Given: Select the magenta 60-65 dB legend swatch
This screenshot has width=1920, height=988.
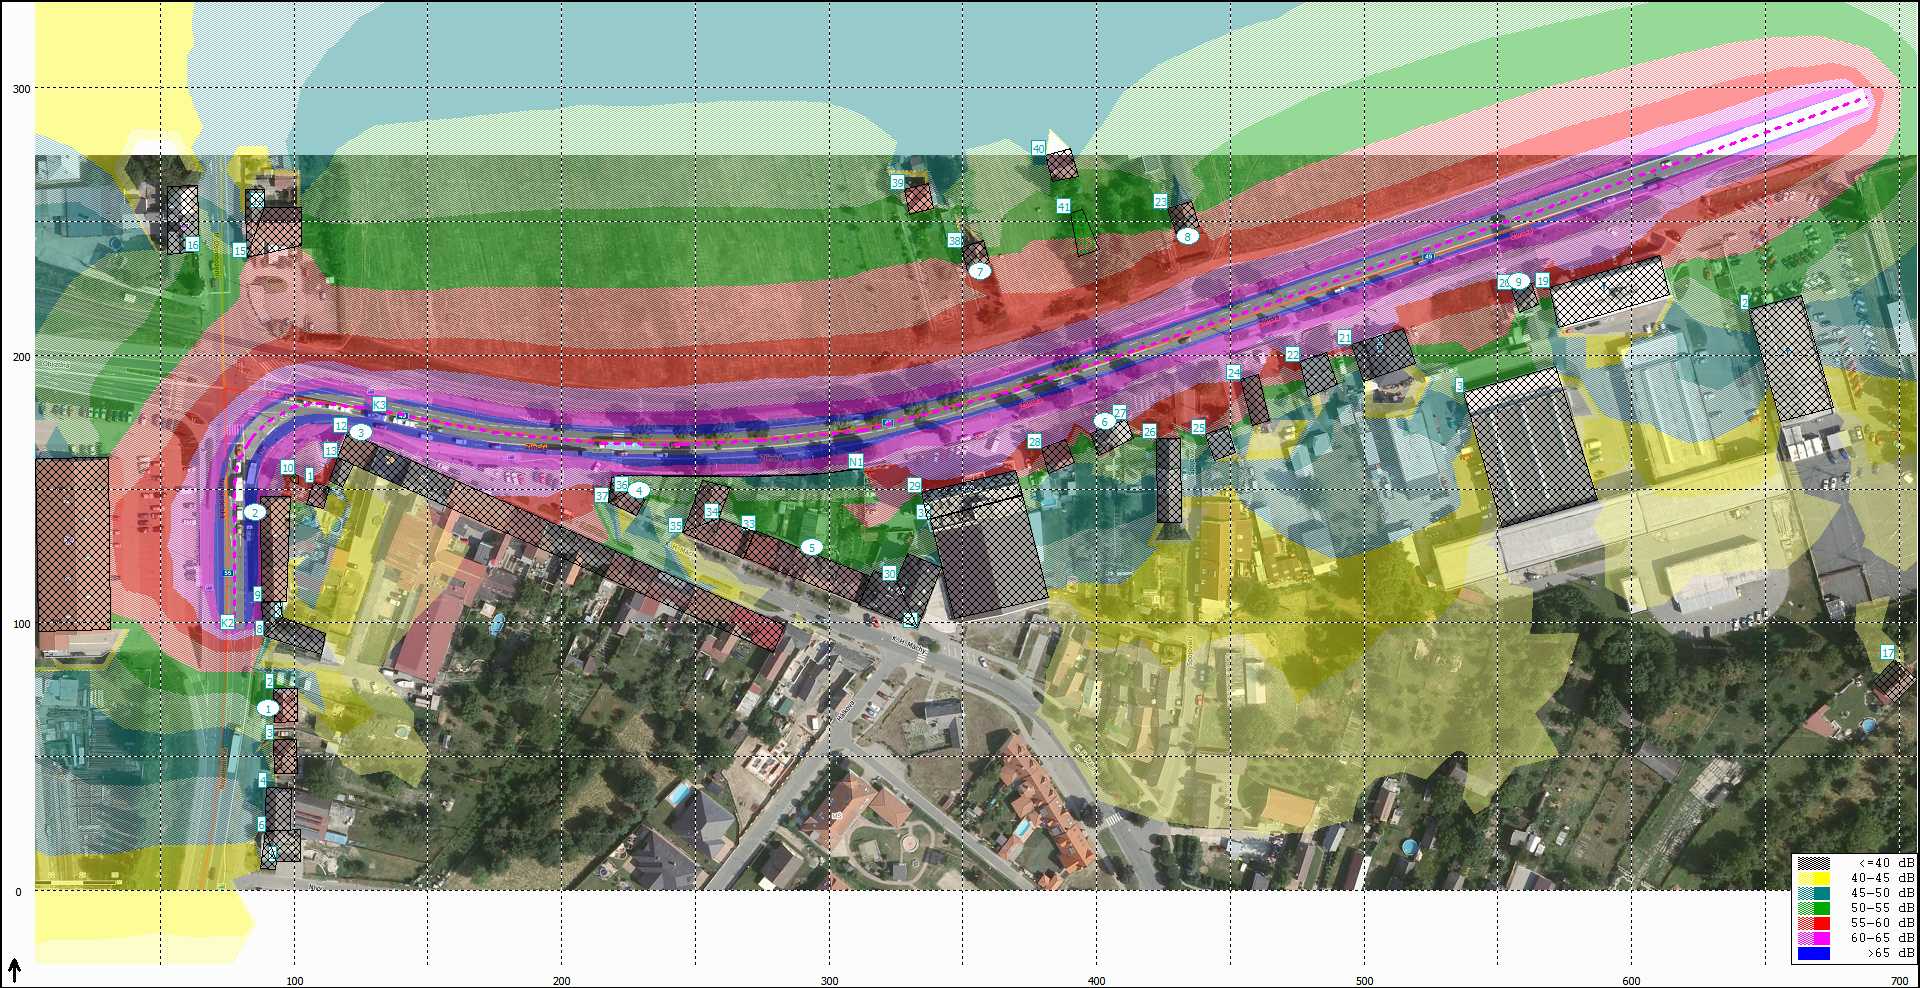Looking at the screenshot, I should pyautogui.click(x=1813, y=939).
